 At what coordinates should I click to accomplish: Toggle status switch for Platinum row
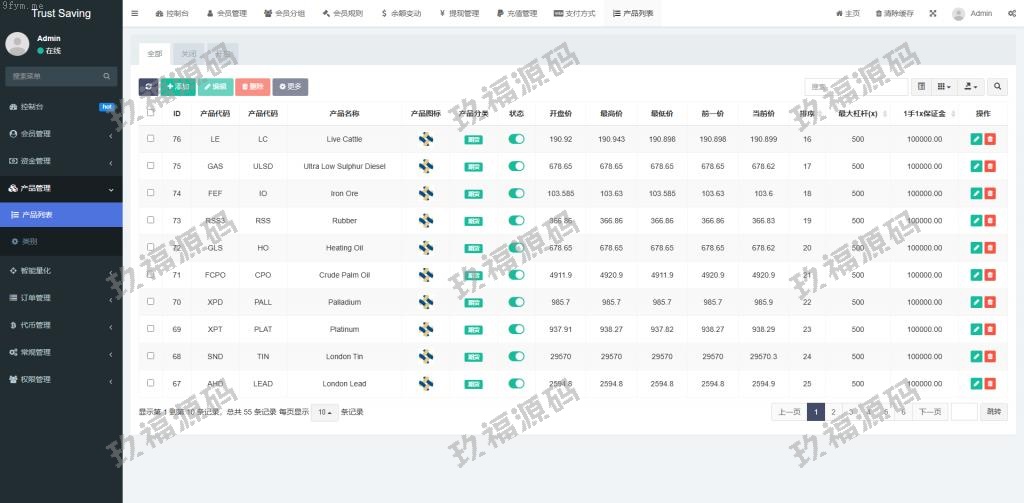[516, 329]
